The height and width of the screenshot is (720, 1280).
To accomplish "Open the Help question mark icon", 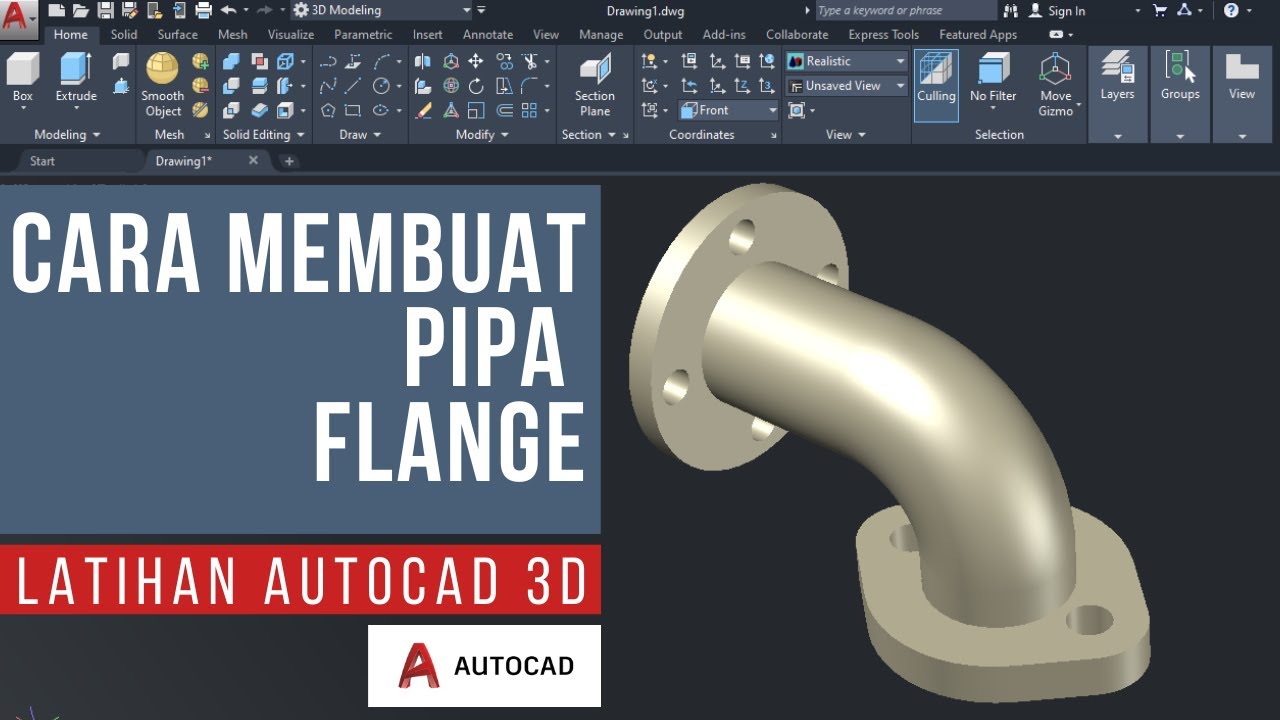I will (x=1231, y=10).
